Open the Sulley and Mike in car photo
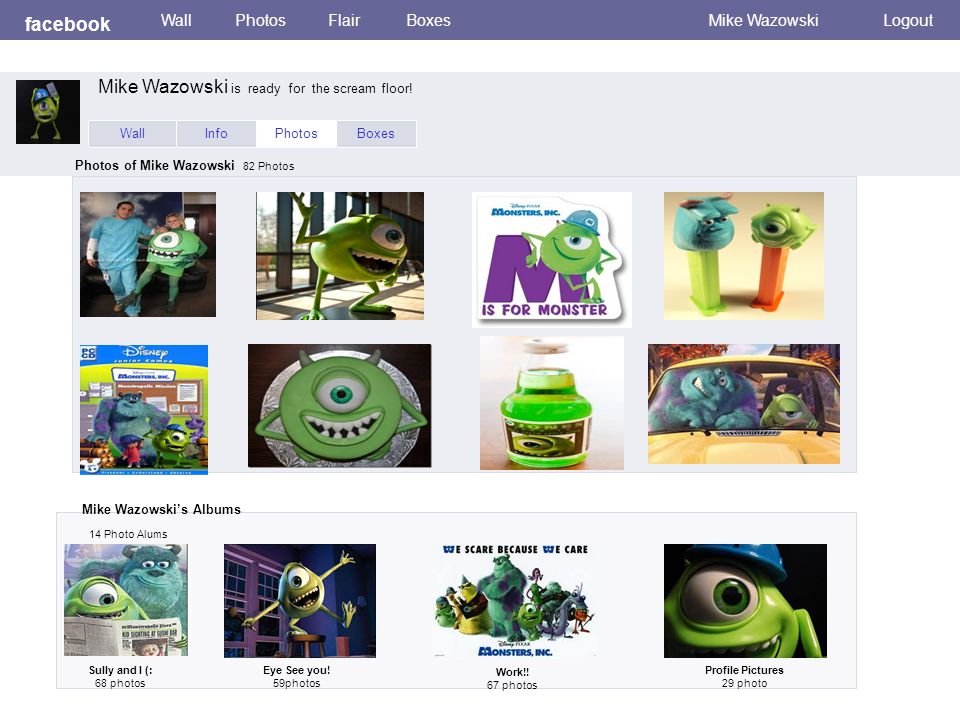960x720 pixels. [744, 403]
